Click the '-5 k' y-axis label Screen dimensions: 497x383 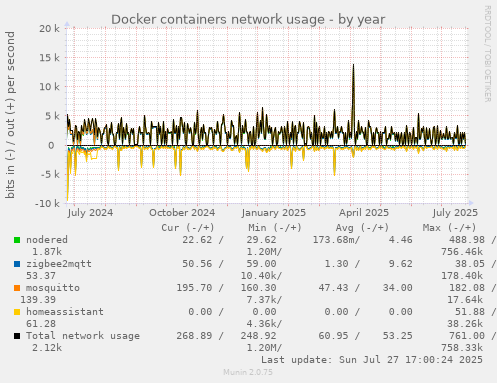coord(50,174)
